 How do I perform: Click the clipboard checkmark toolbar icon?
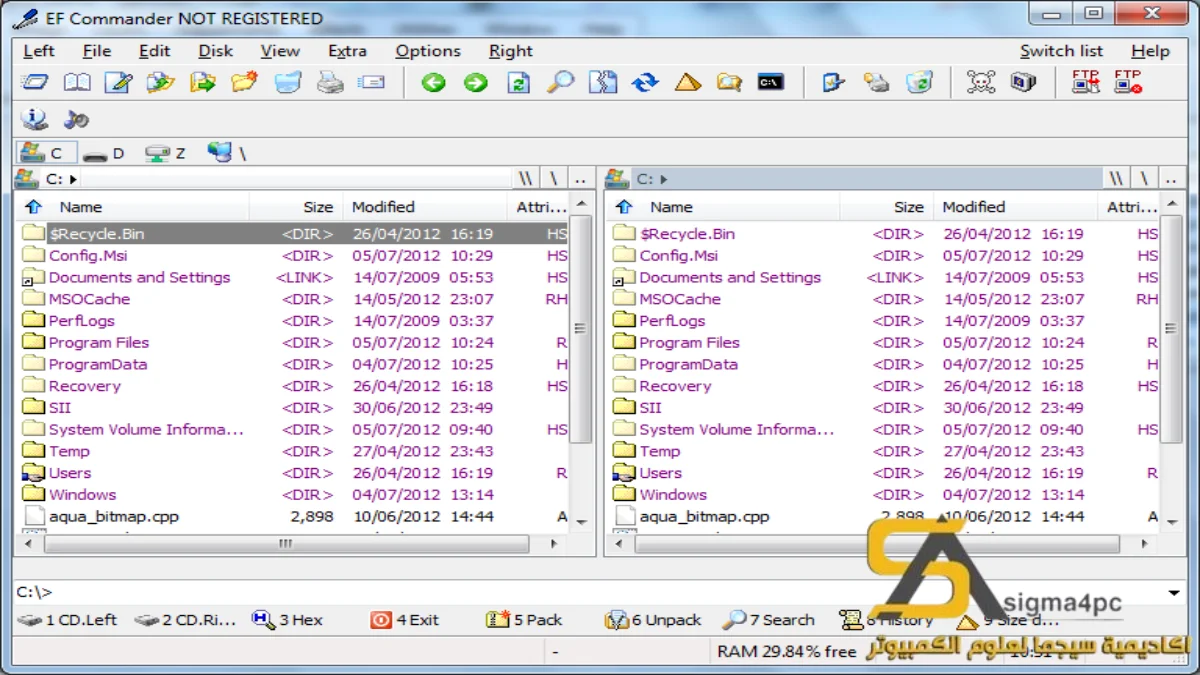coord(834,83)
